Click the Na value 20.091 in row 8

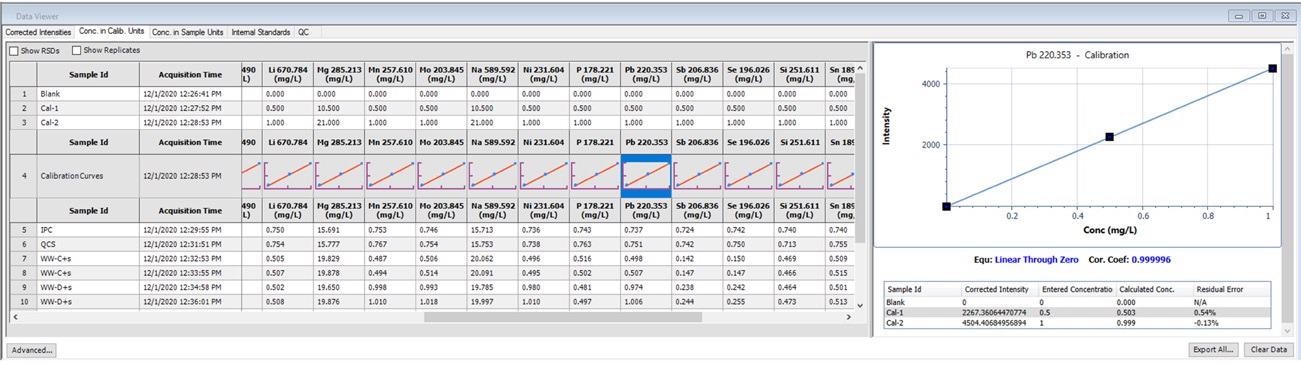coord(482,272)
